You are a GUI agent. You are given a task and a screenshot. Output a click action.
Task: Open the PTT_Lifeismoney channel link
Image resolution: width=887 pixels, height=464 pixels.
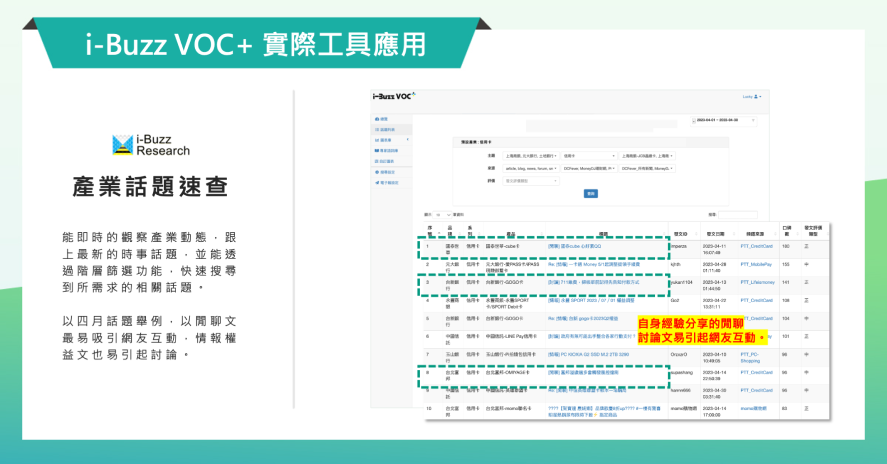tap(757, 282)
